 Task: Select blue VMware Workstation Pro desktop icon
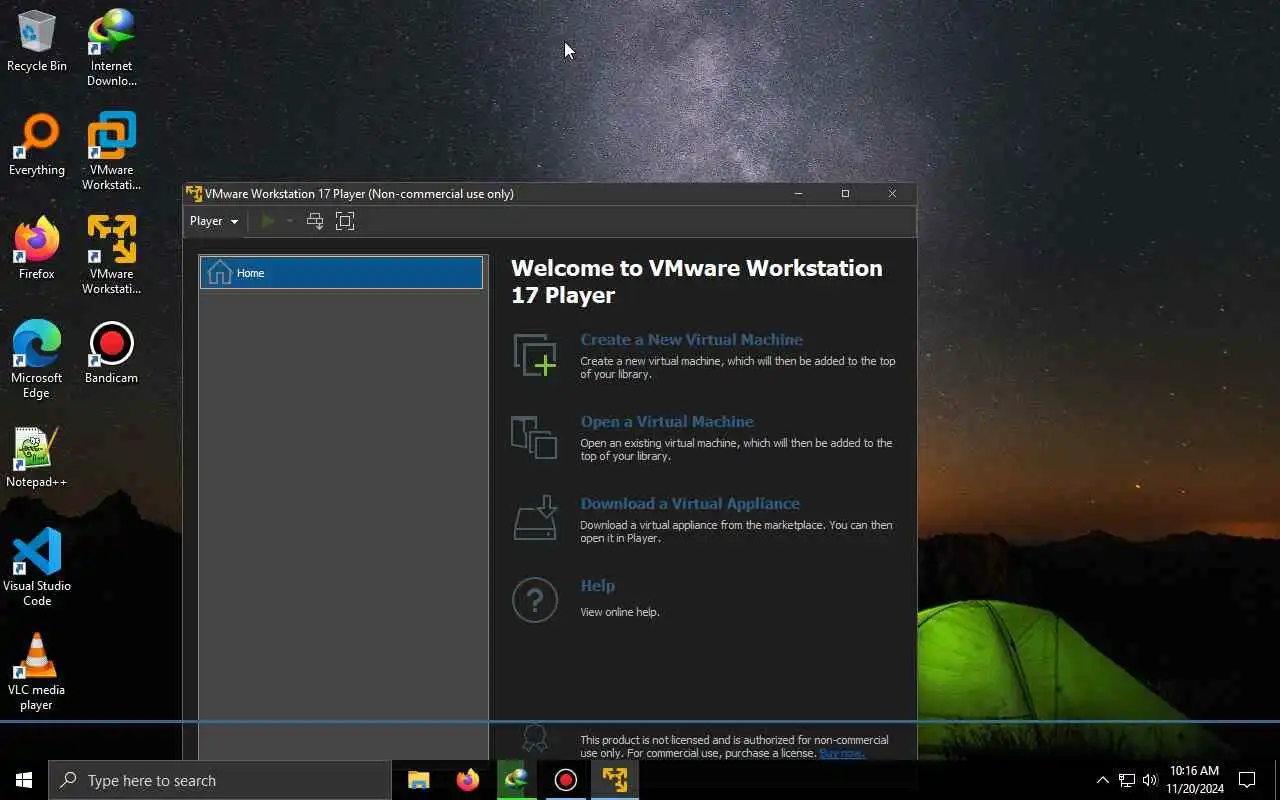pos(111,152)
